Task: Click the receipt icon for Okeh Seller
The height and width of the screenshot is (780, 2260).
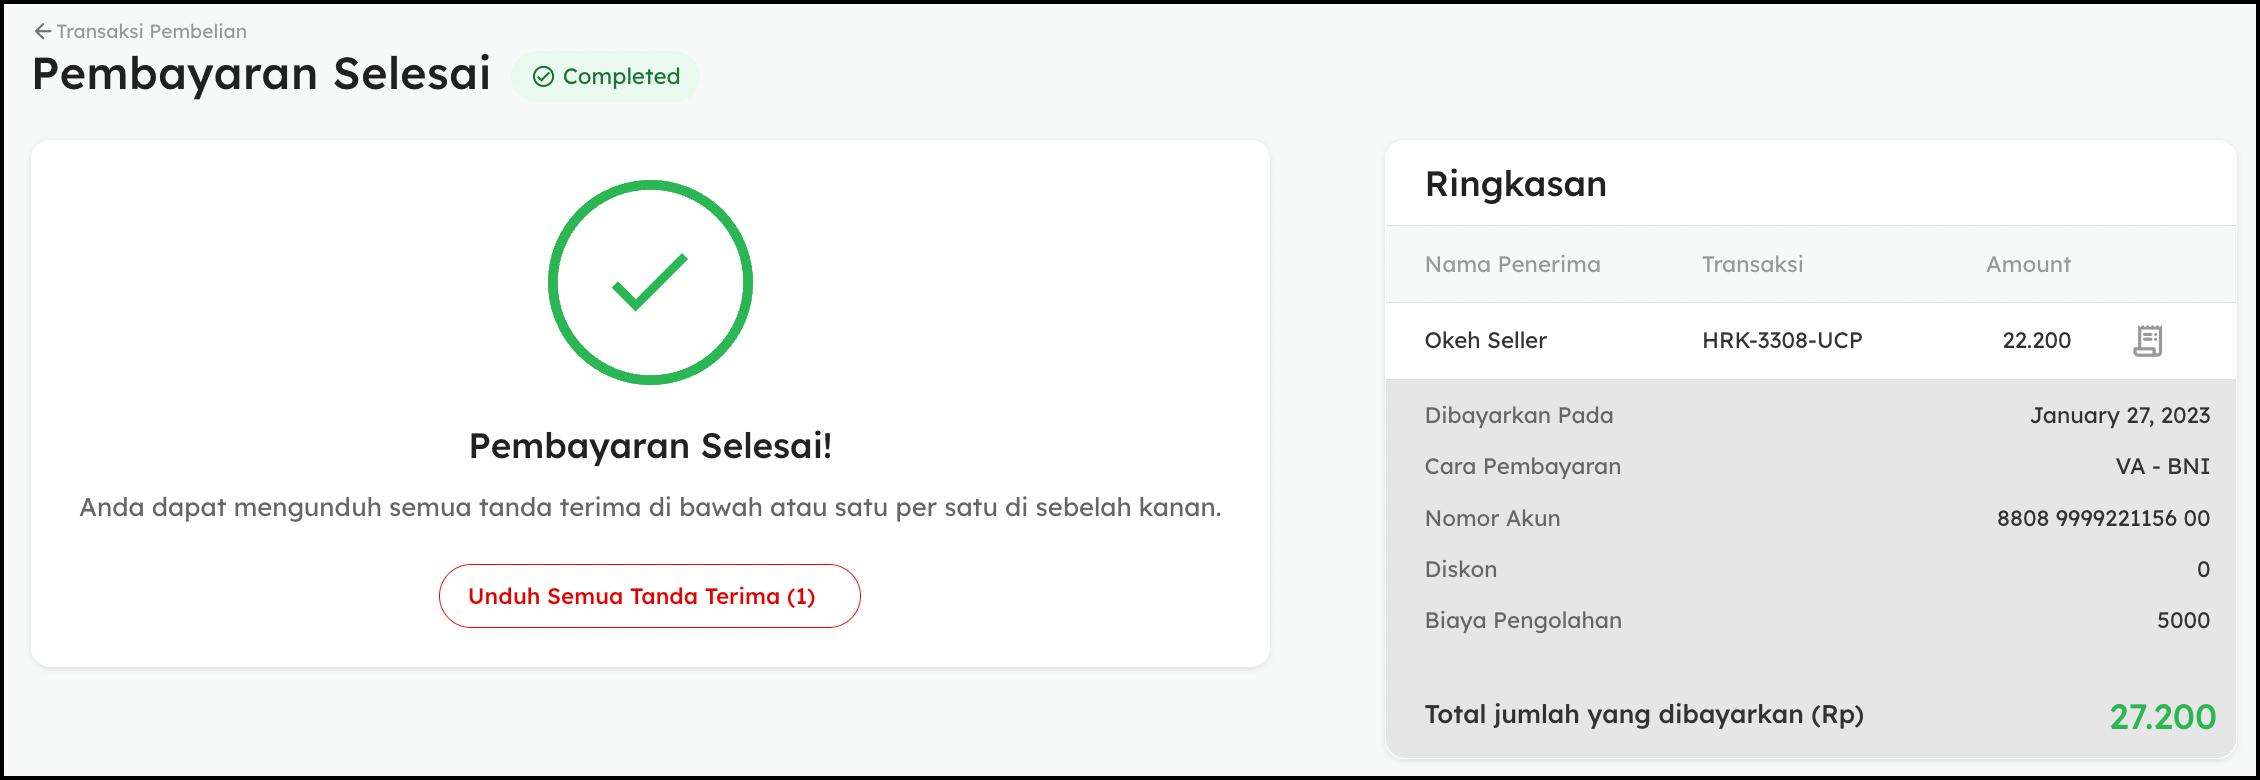Action: (x=2147, y=341)
